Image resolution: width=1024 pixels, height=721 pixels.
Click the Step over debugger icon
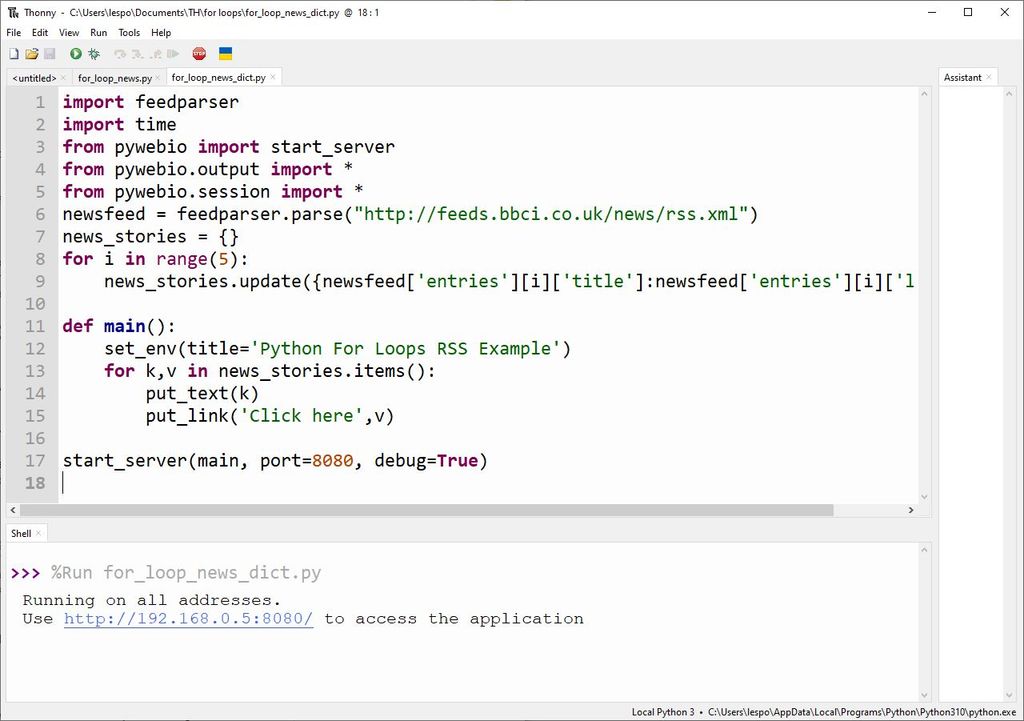(120, 54)
